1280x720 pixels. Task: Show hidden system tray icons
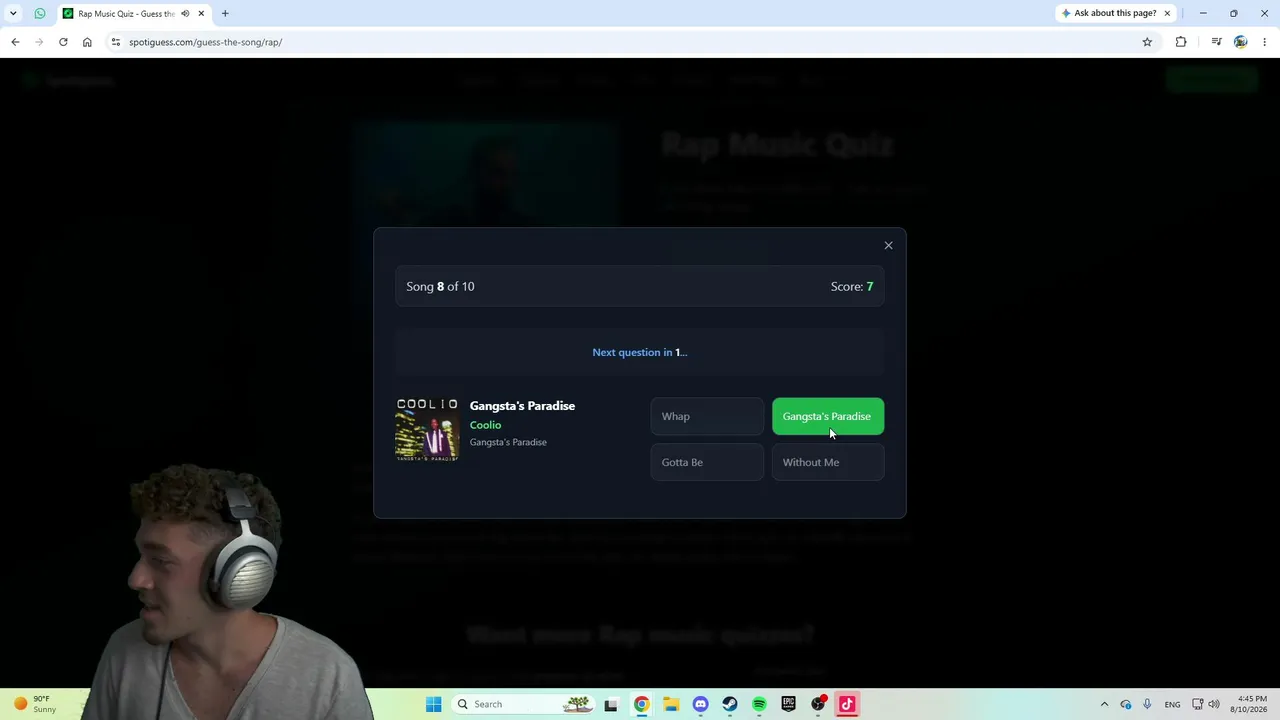(1104, 704)
